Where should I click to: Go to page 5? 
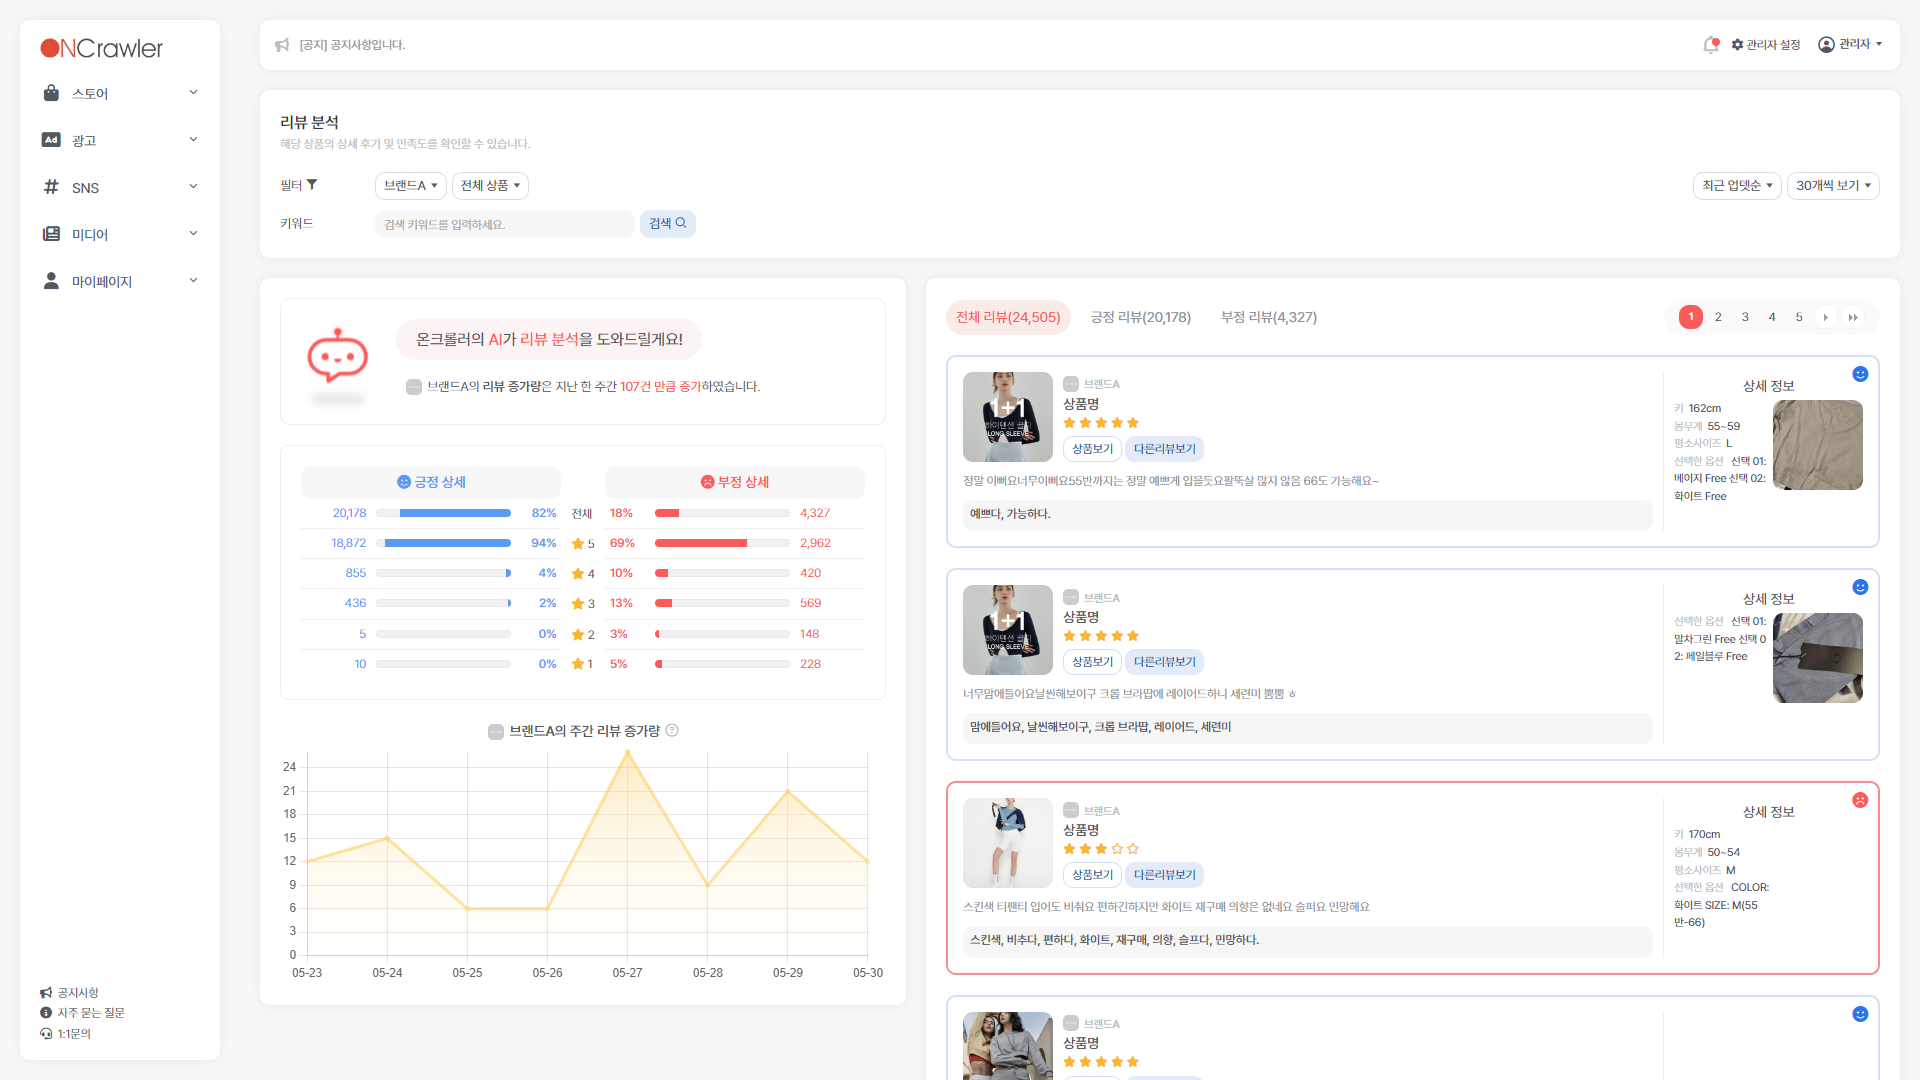(1799, 318)
